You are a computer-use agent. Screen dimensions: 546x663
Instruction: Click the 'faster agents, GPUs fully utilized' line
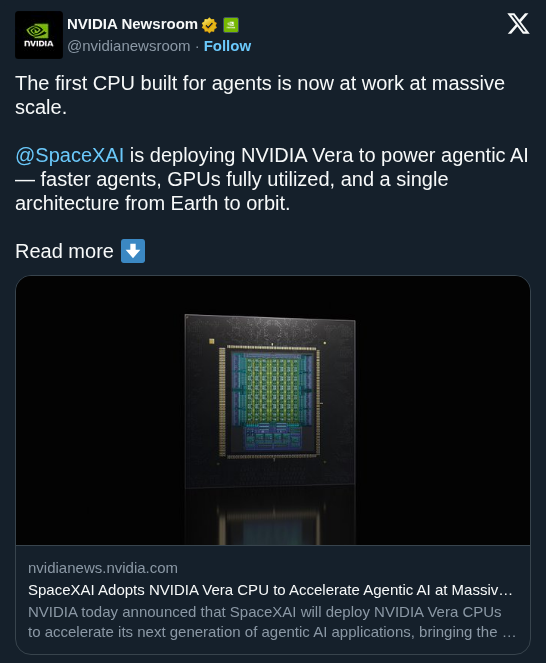[232, 179]
